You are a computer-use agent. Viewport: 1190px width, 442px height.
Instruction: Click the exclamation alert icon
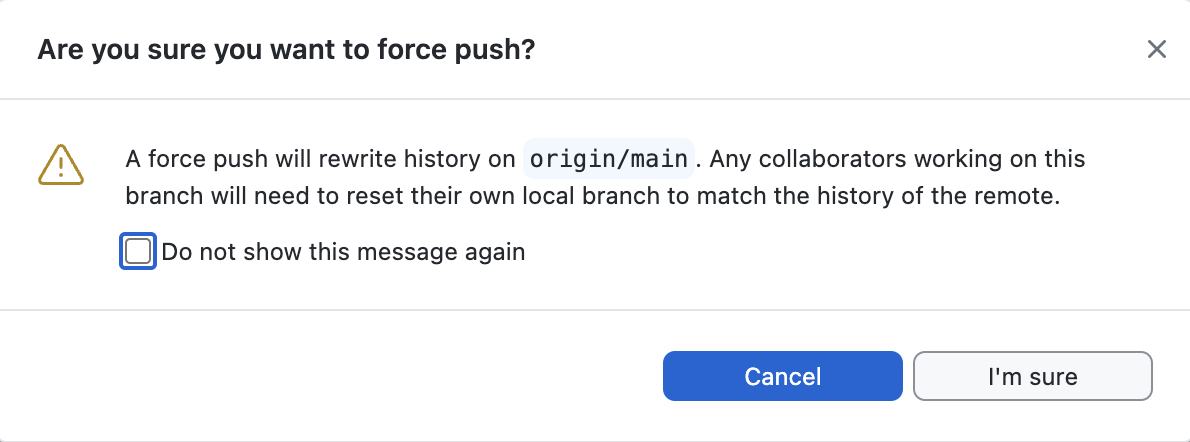pyautogui.click(x=61, y=164)
